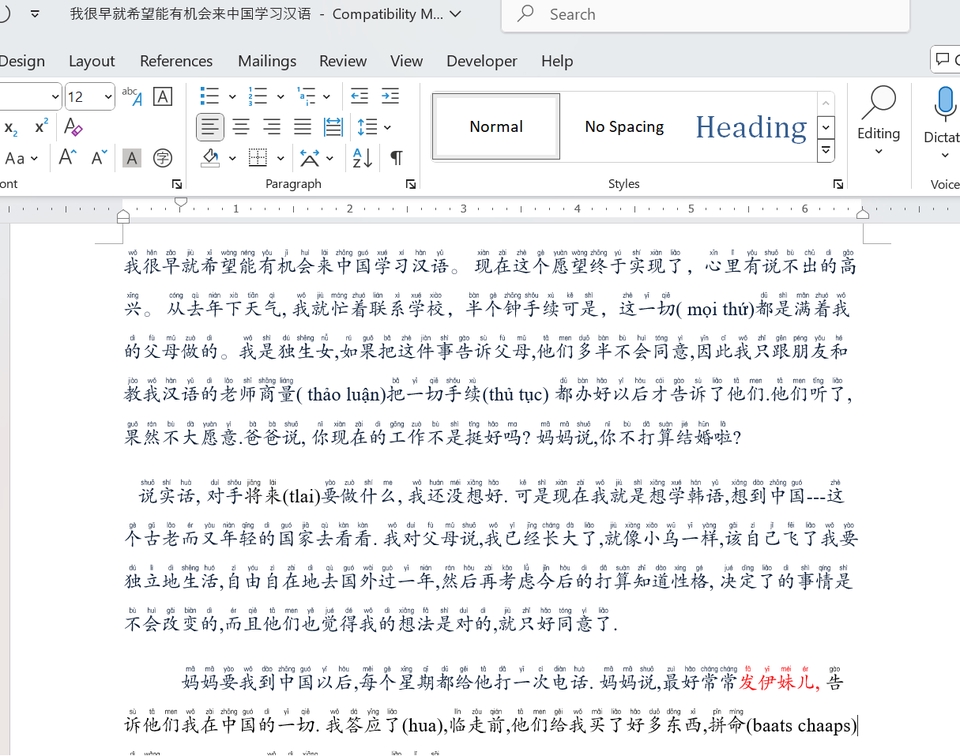Toggle Justify paragraph alignment

tap(302, 127)
